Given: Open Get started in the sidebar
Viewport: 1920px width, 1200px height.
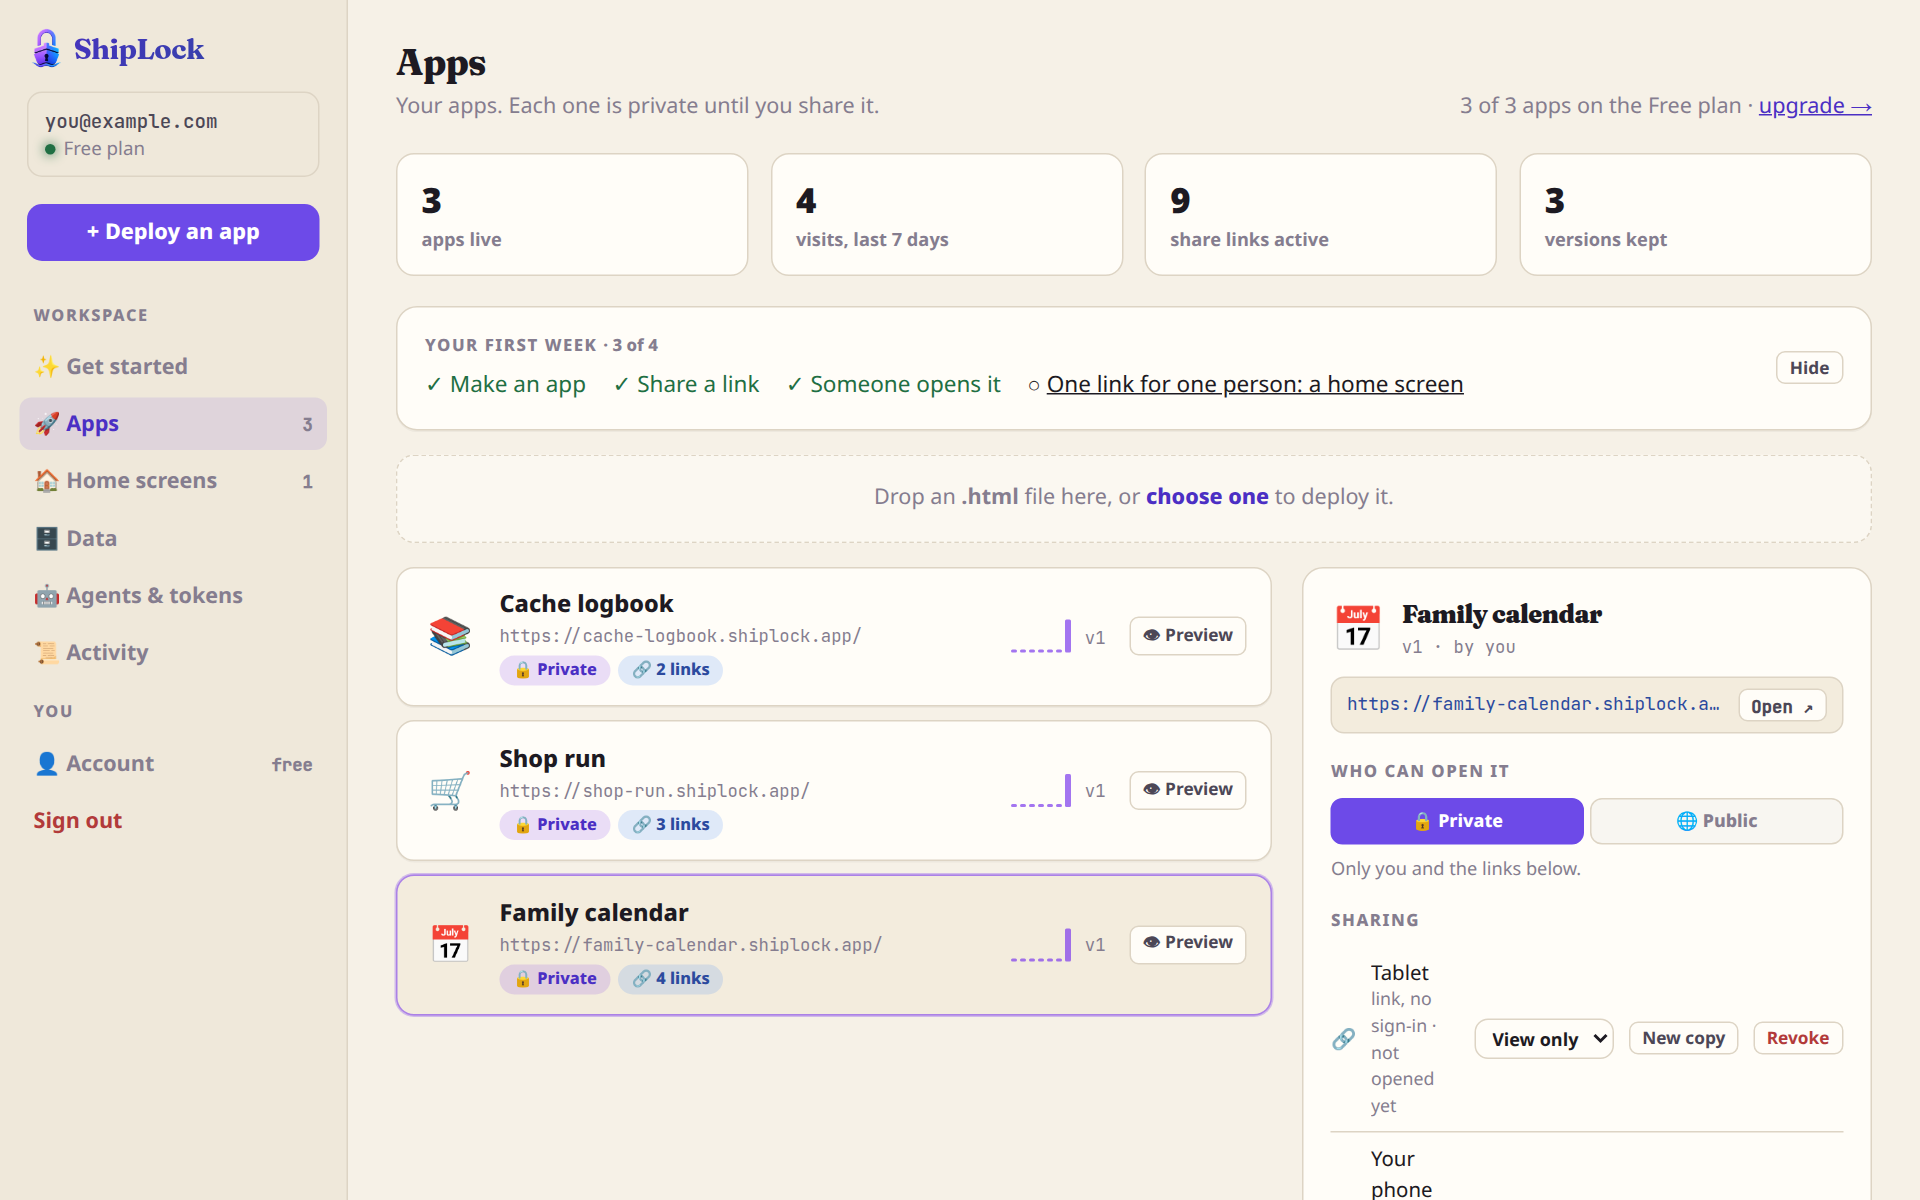Looking at the screenshot, I should click(x=173, y=366).
